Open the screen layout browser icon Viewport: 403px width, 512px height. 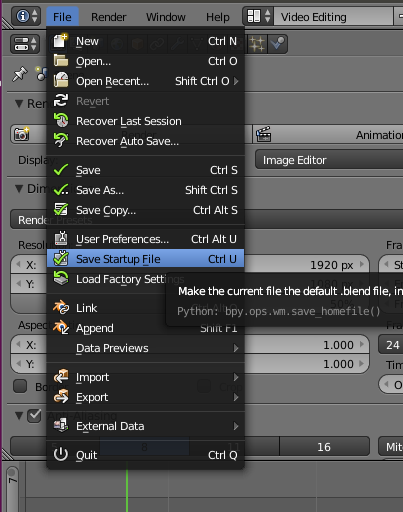coord(258,16)
